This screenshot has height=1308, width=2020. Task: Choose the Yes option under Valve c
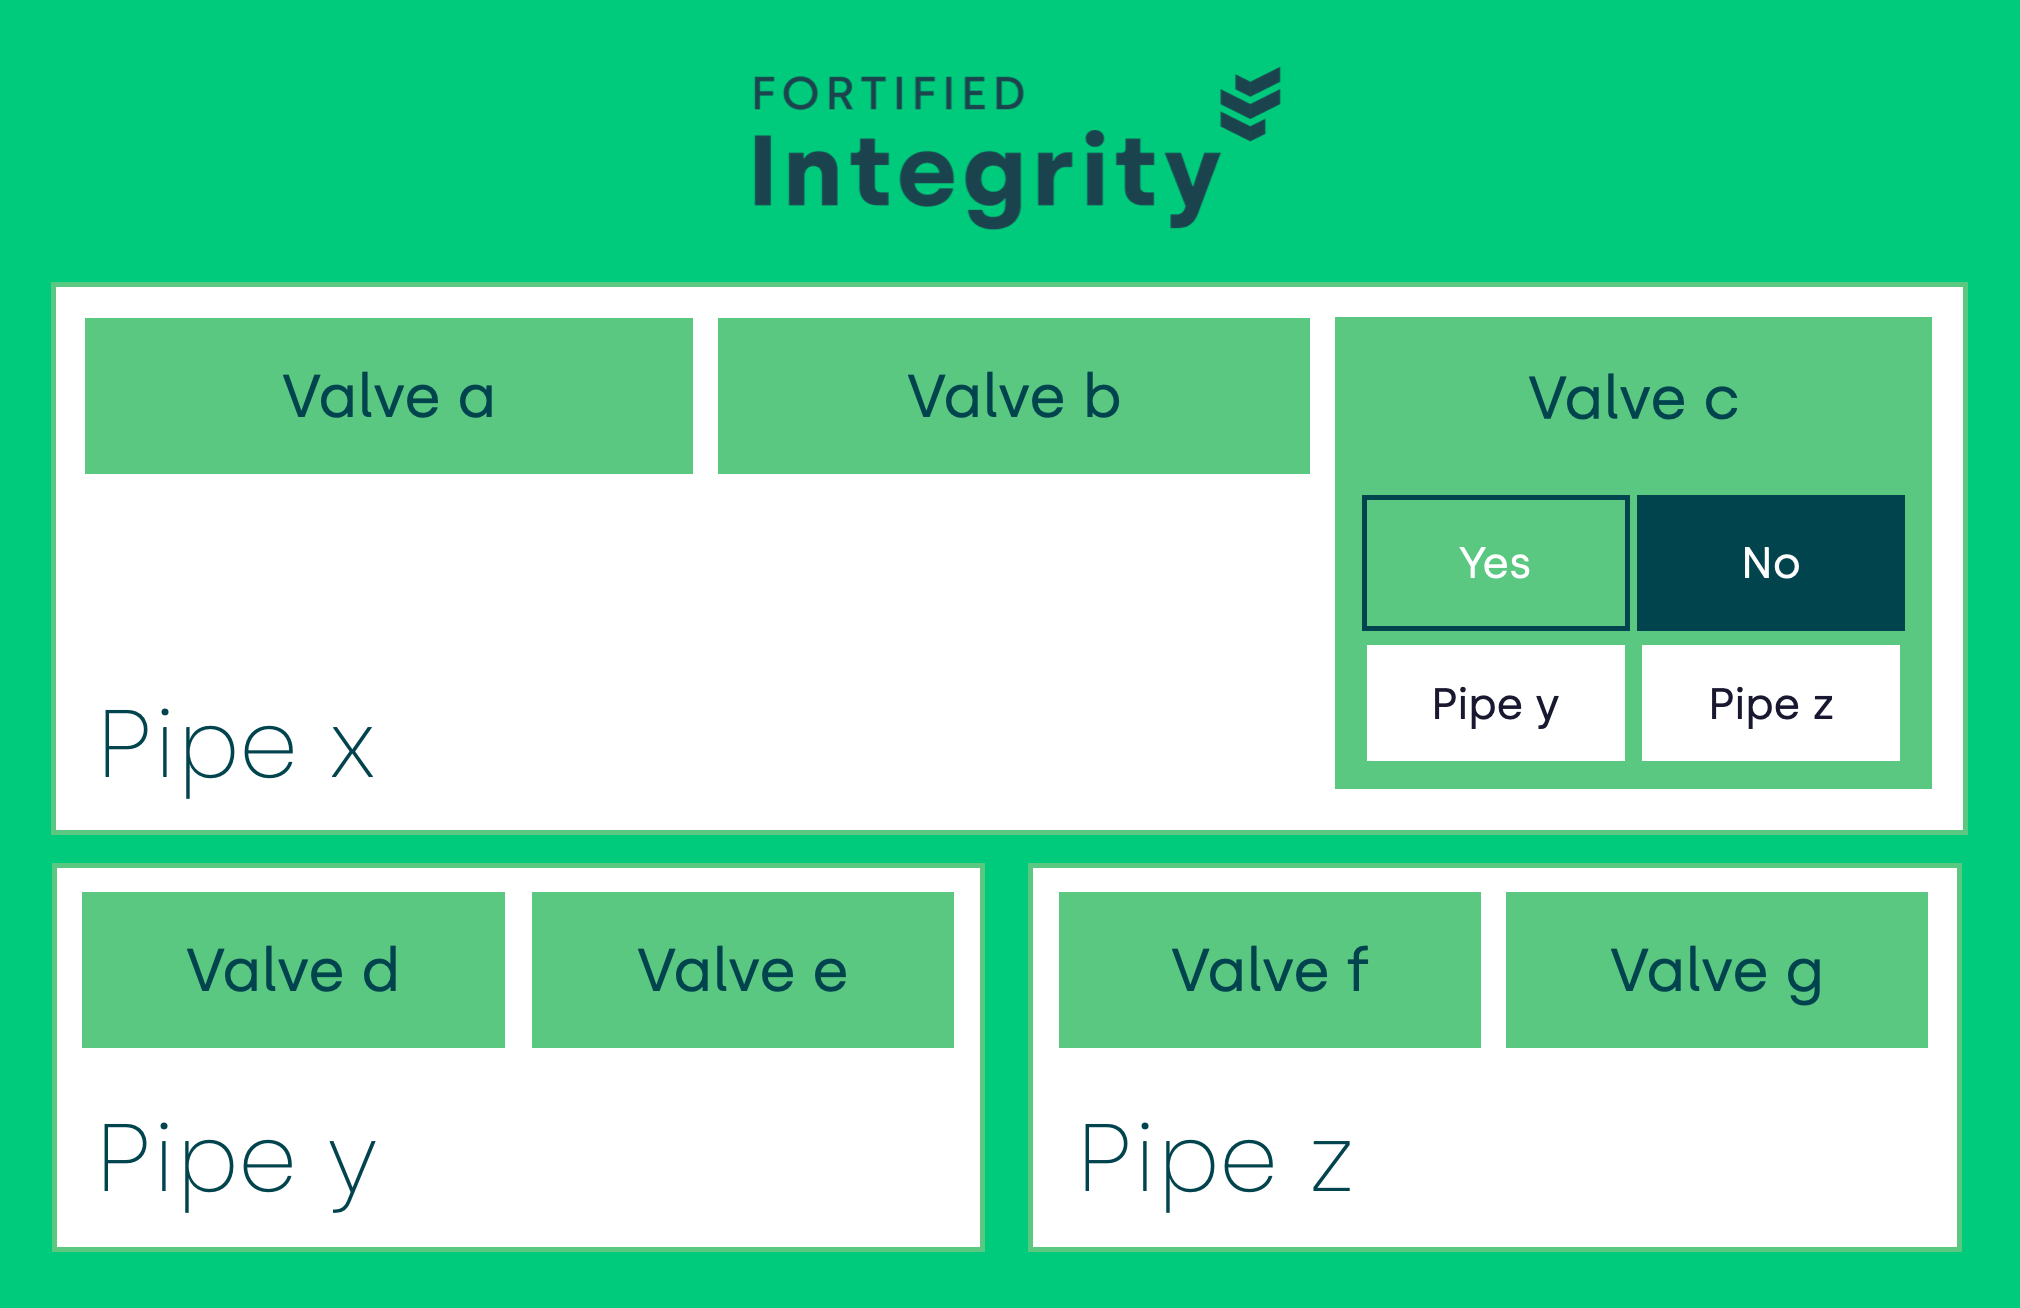tap(1495, 563)
